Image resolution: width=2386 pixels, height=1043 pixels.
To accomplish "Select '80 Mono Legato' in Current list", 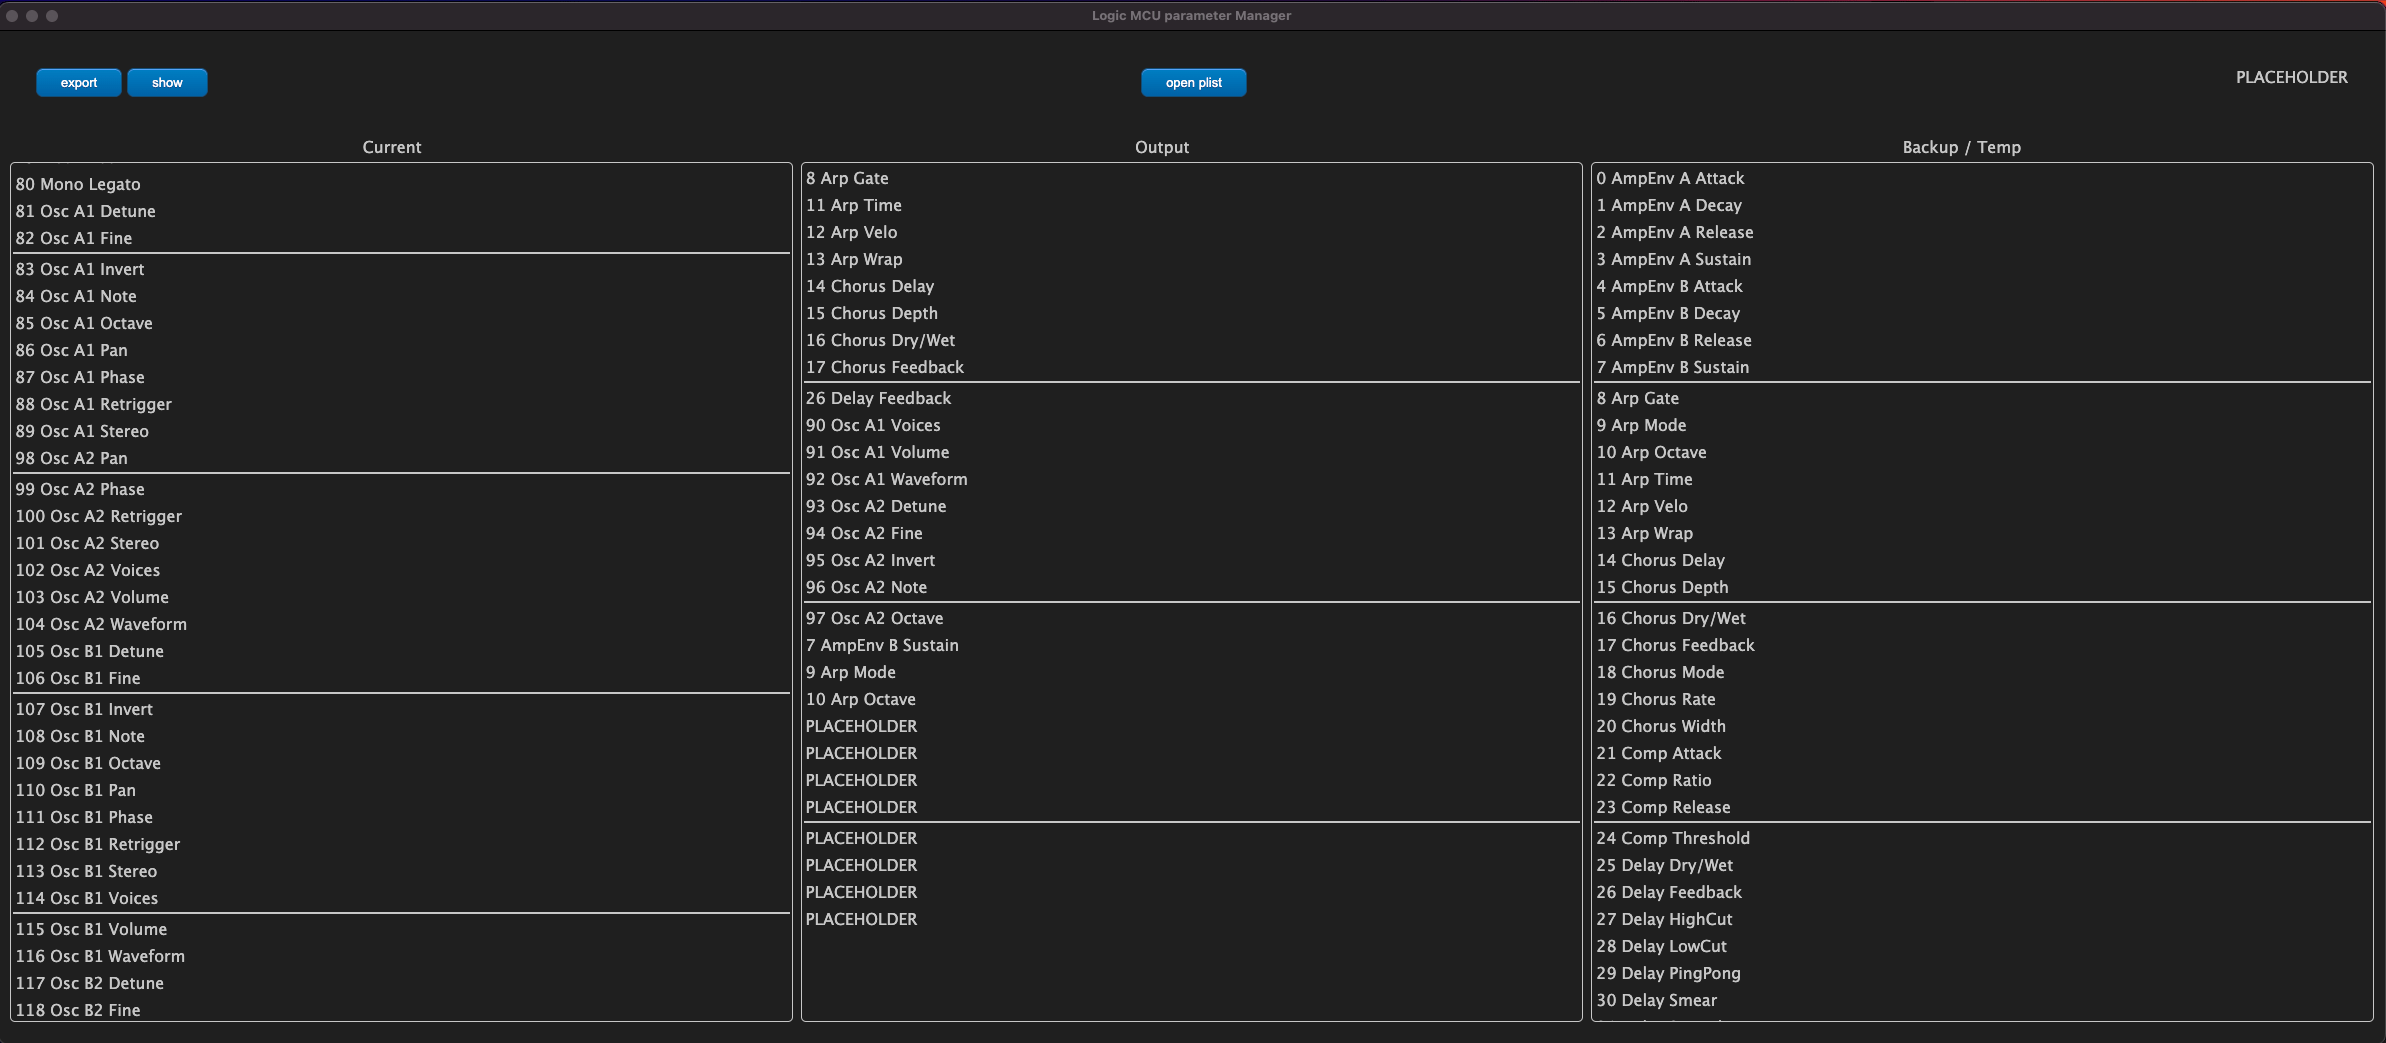I will pos(401,184).
